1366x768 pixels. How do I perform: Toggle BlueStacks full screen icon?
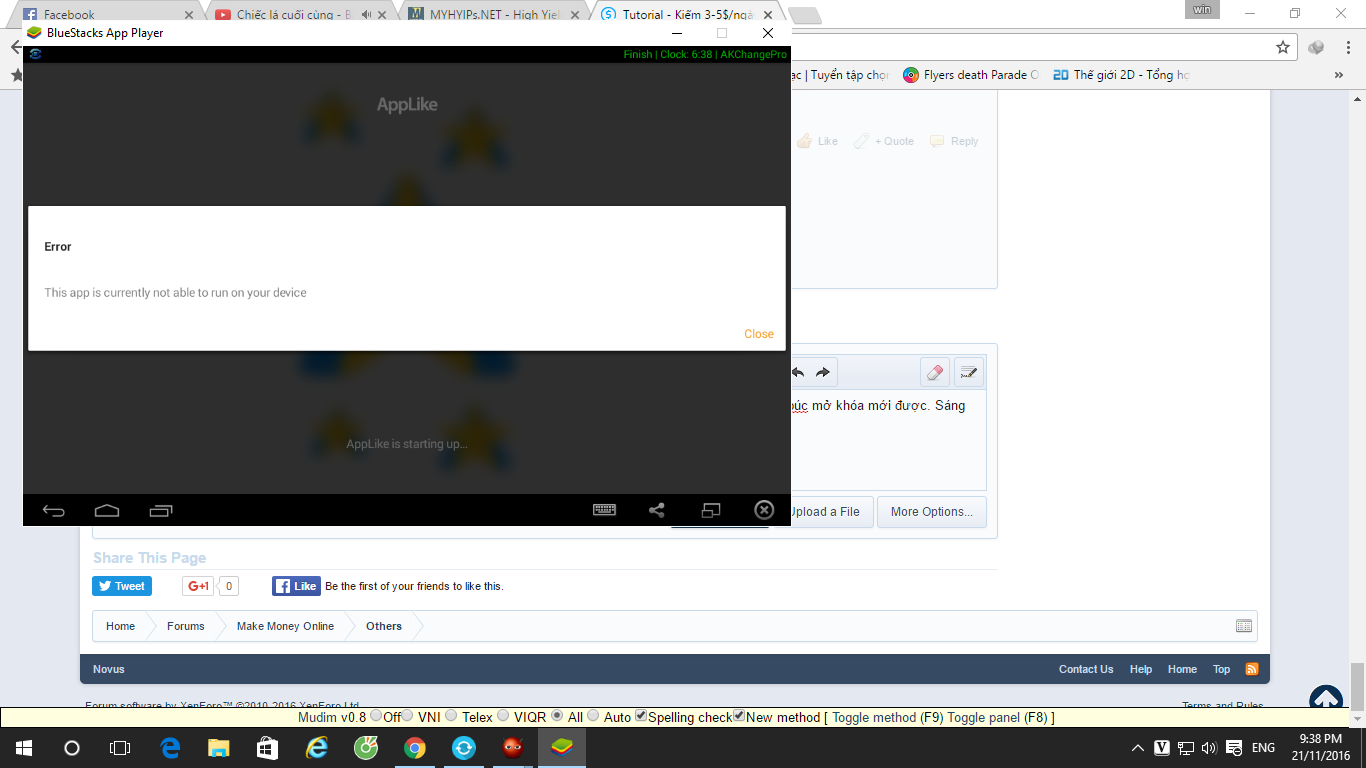coord(711,510)
